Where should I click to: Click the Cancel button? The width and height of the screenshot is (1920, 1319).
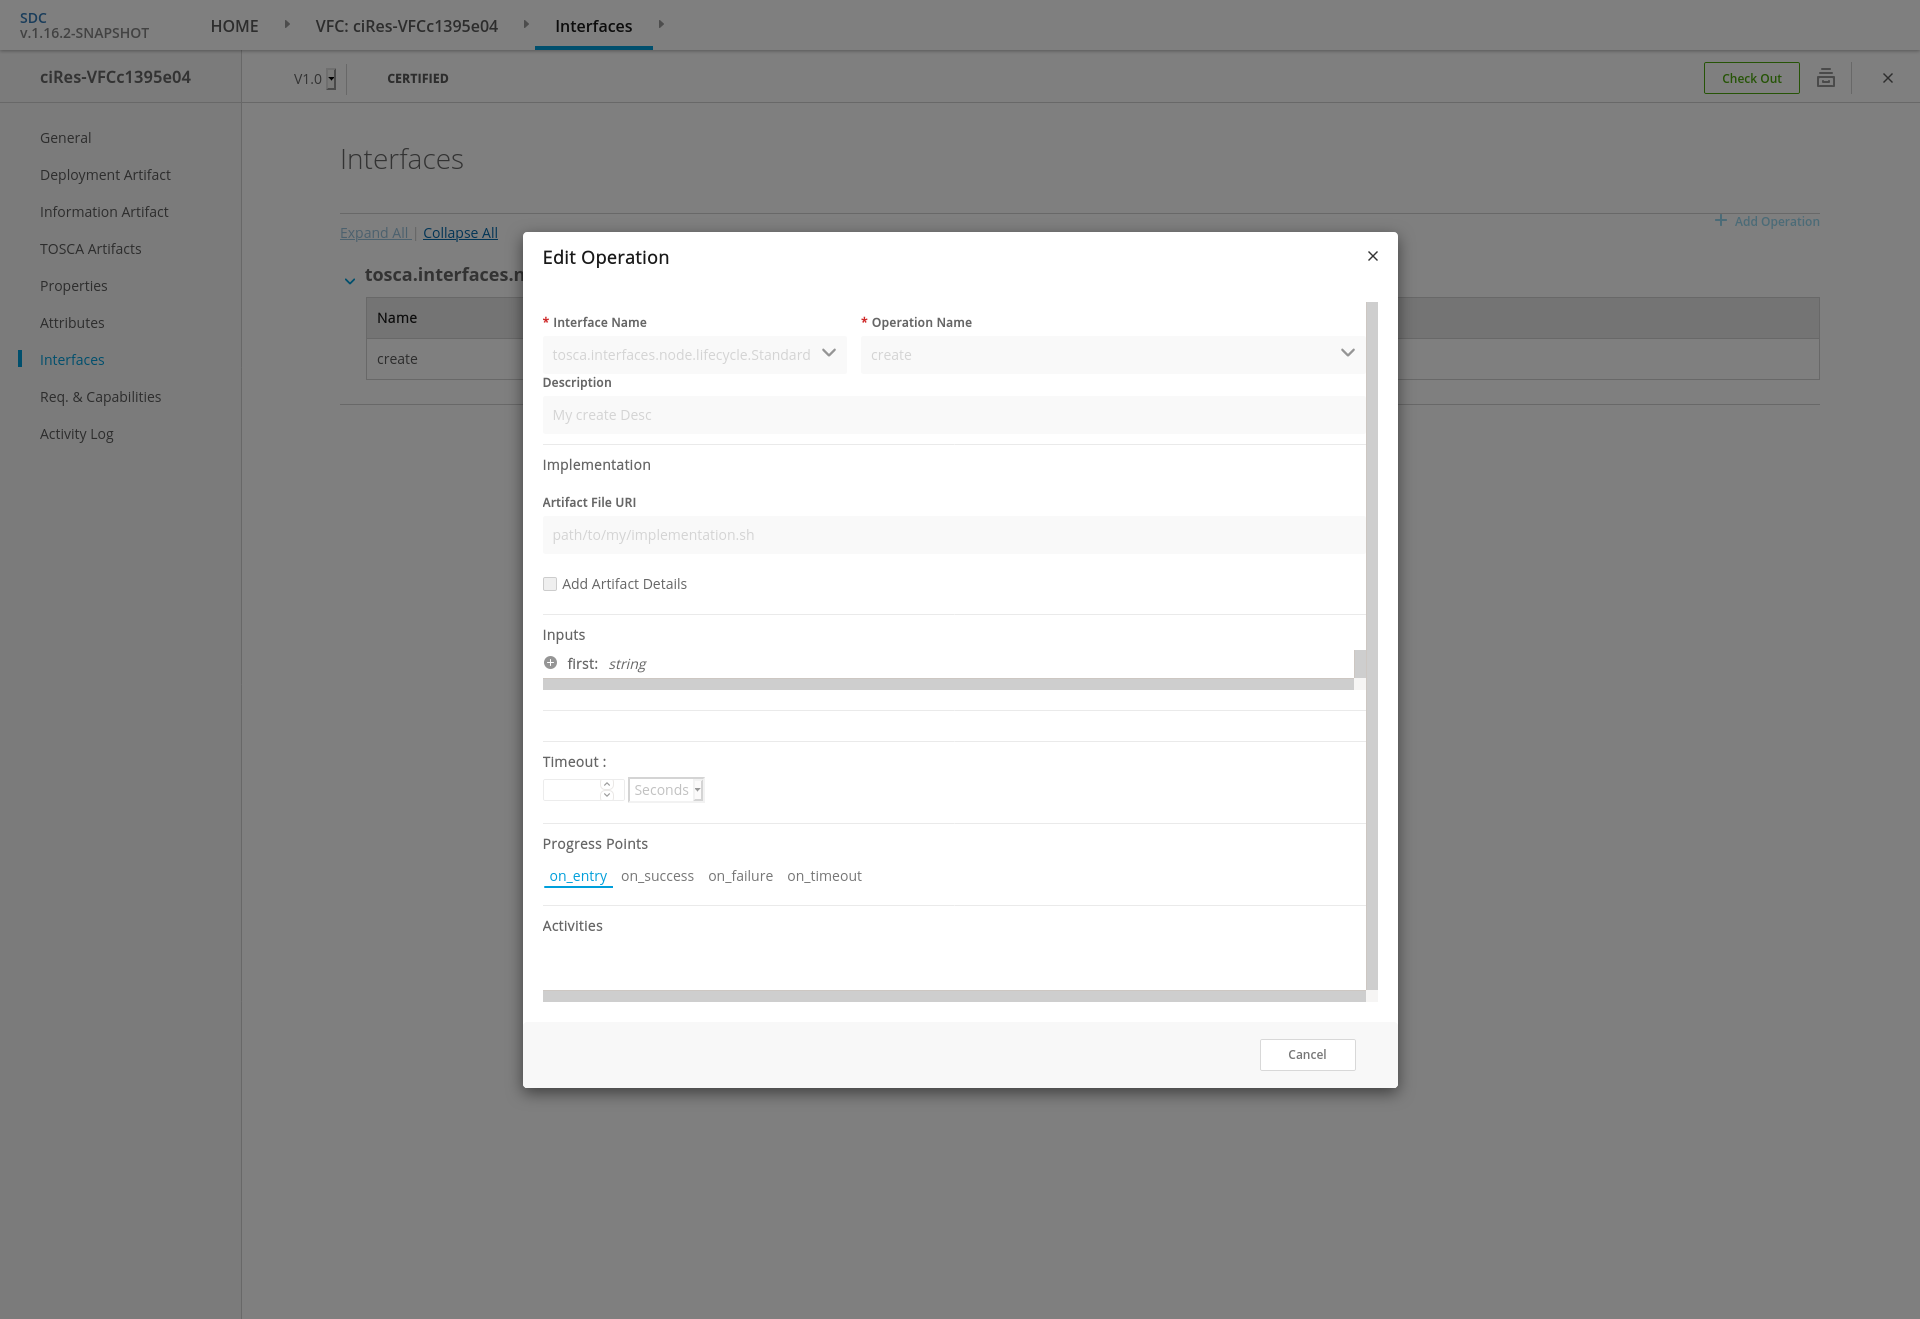[x=1307, y=1055]
